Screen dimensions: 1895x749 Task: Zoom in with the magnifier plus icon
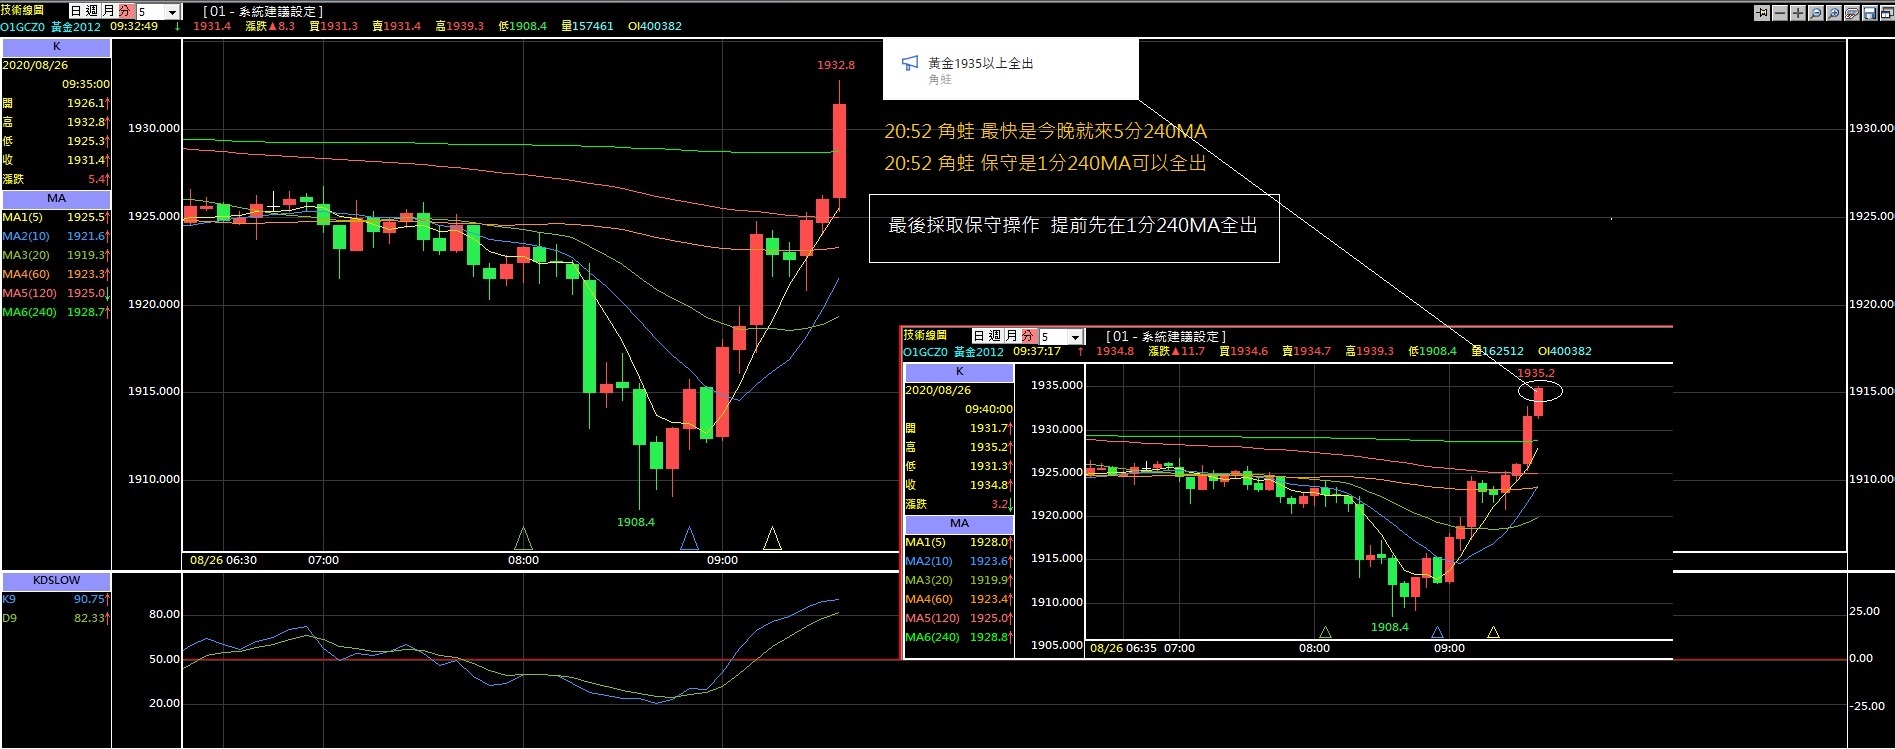point(1834,13)
